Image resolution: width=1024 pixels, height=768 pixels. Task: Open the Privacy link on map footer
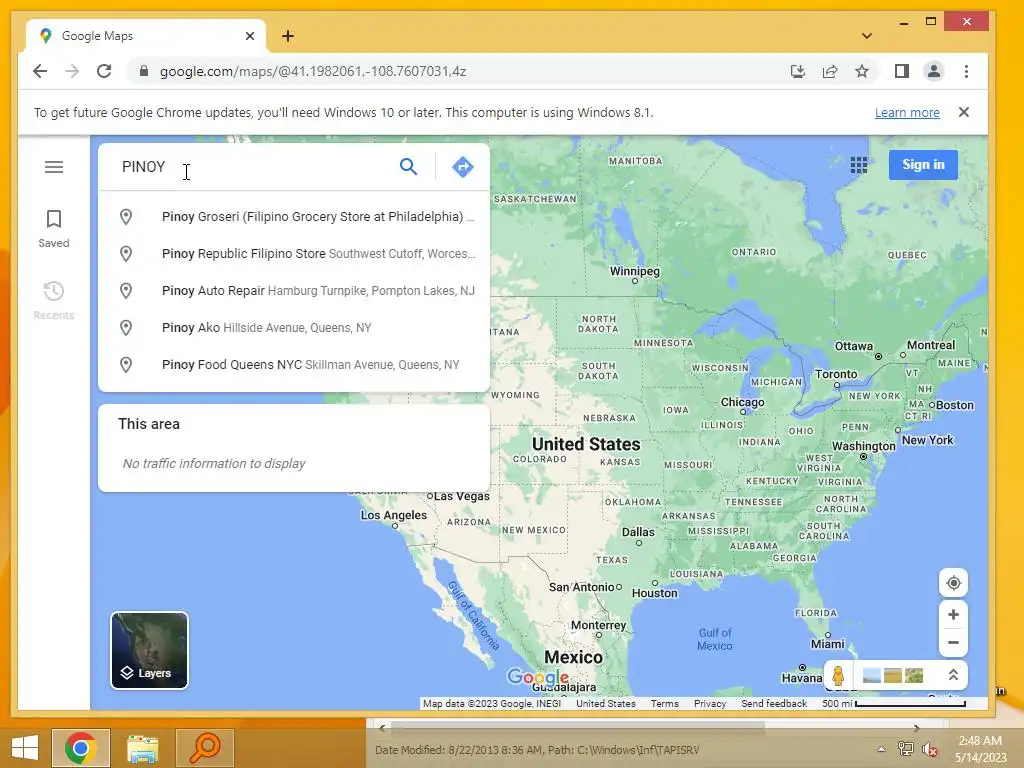click(710, 703)
